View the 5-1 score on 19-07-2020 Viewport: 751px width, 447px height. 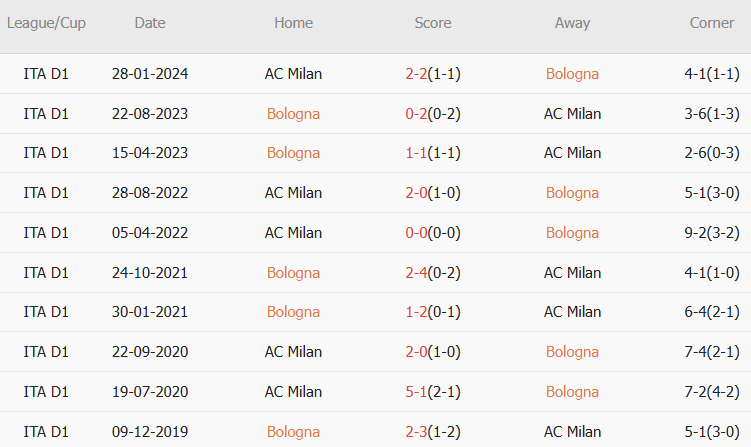click(416, 392)
